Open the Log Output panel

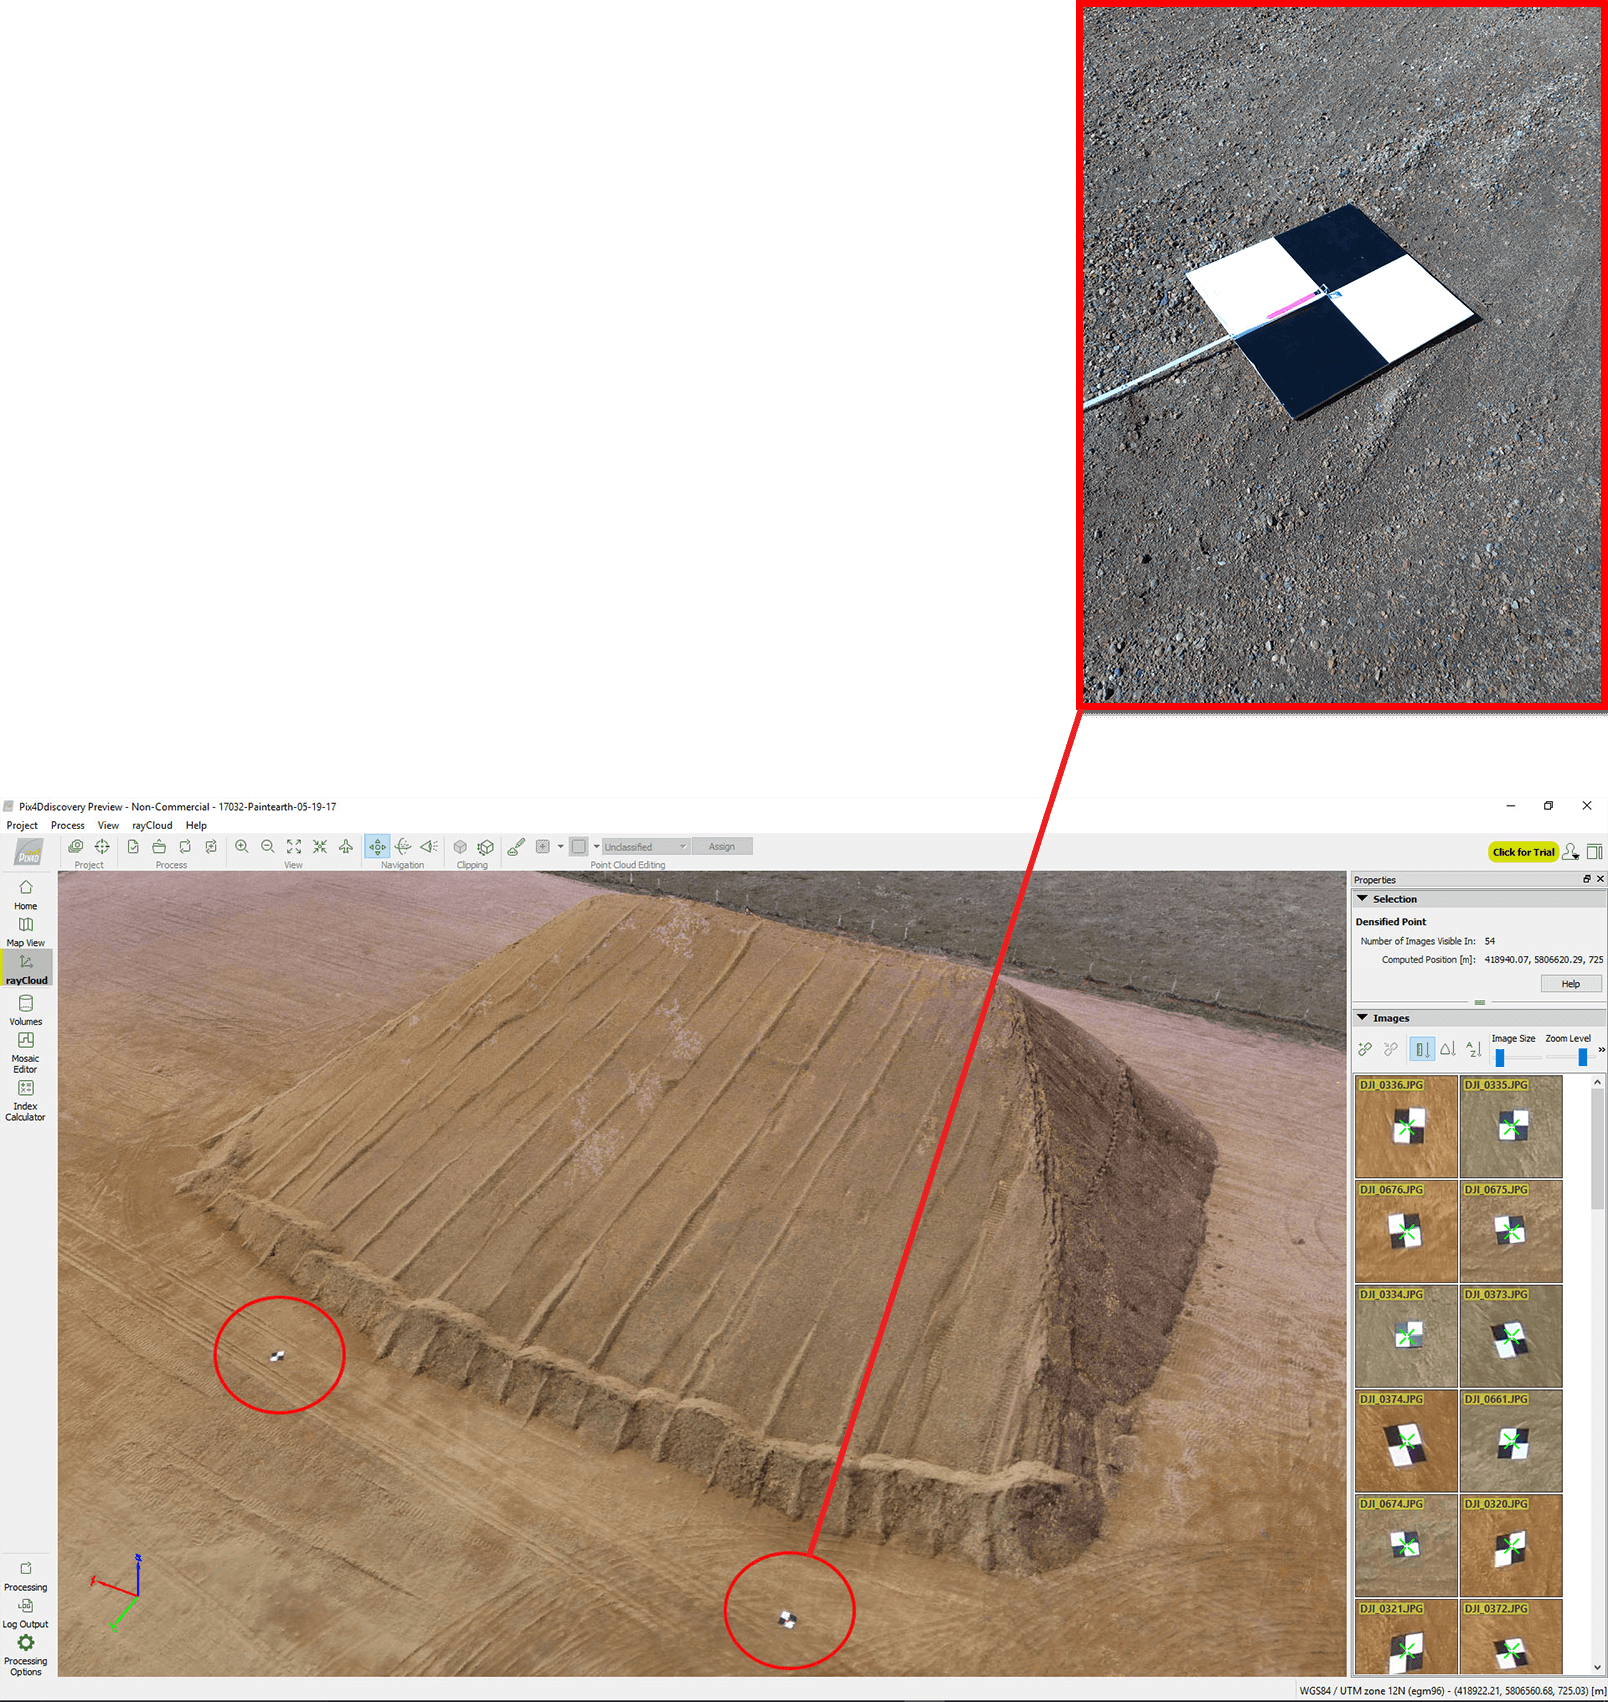(26, 1612)
